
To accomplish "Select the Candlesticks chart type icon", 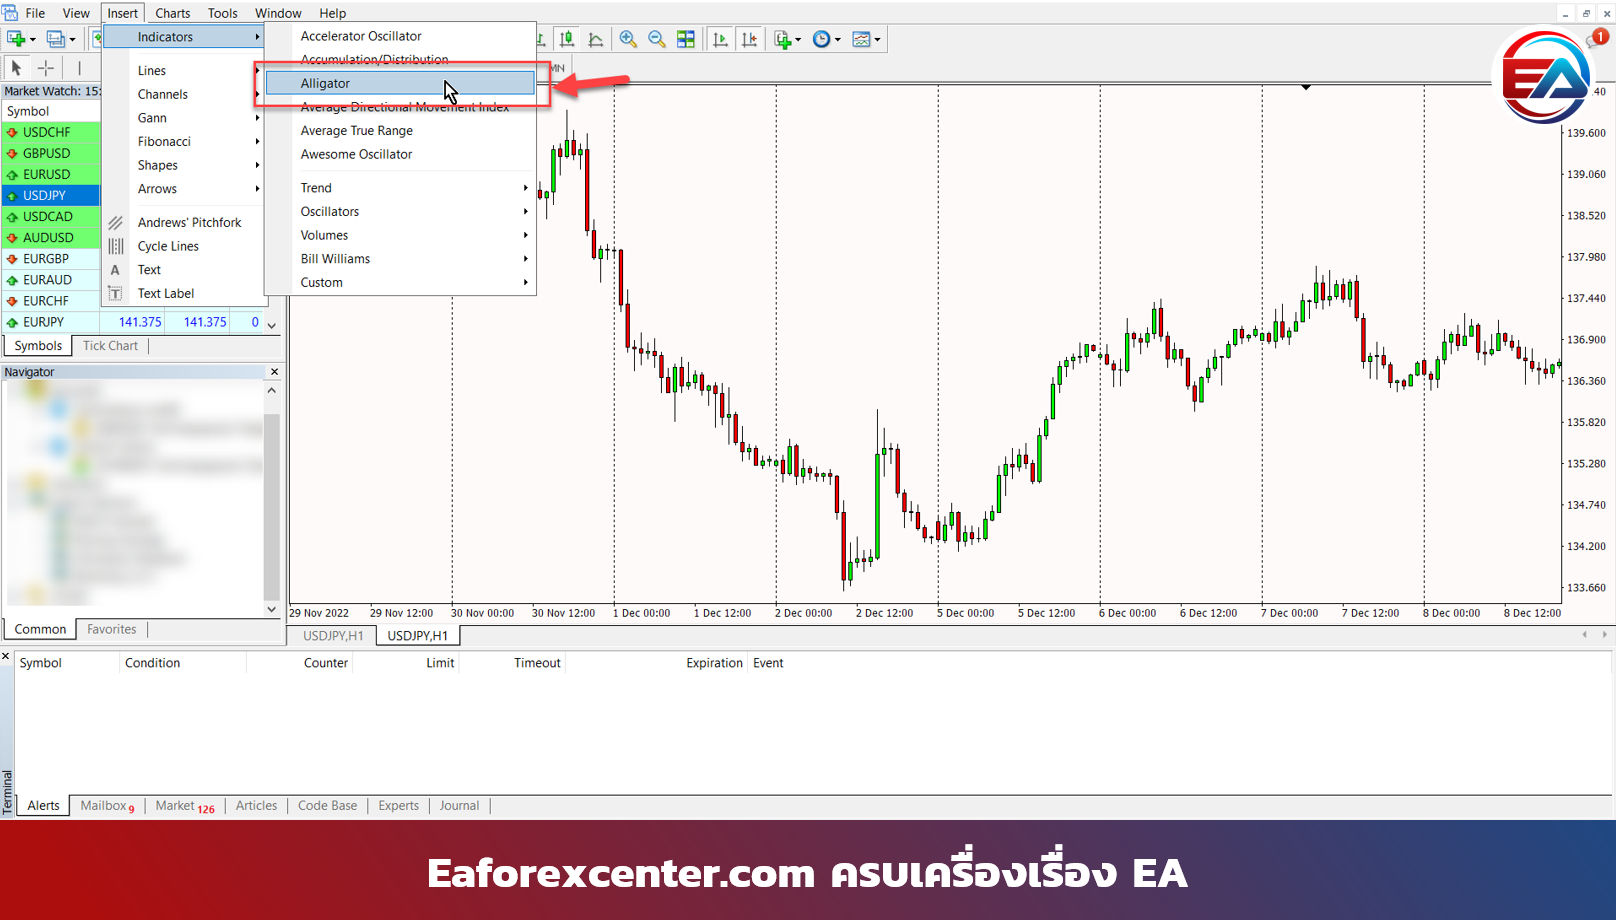I will [567, 39].
